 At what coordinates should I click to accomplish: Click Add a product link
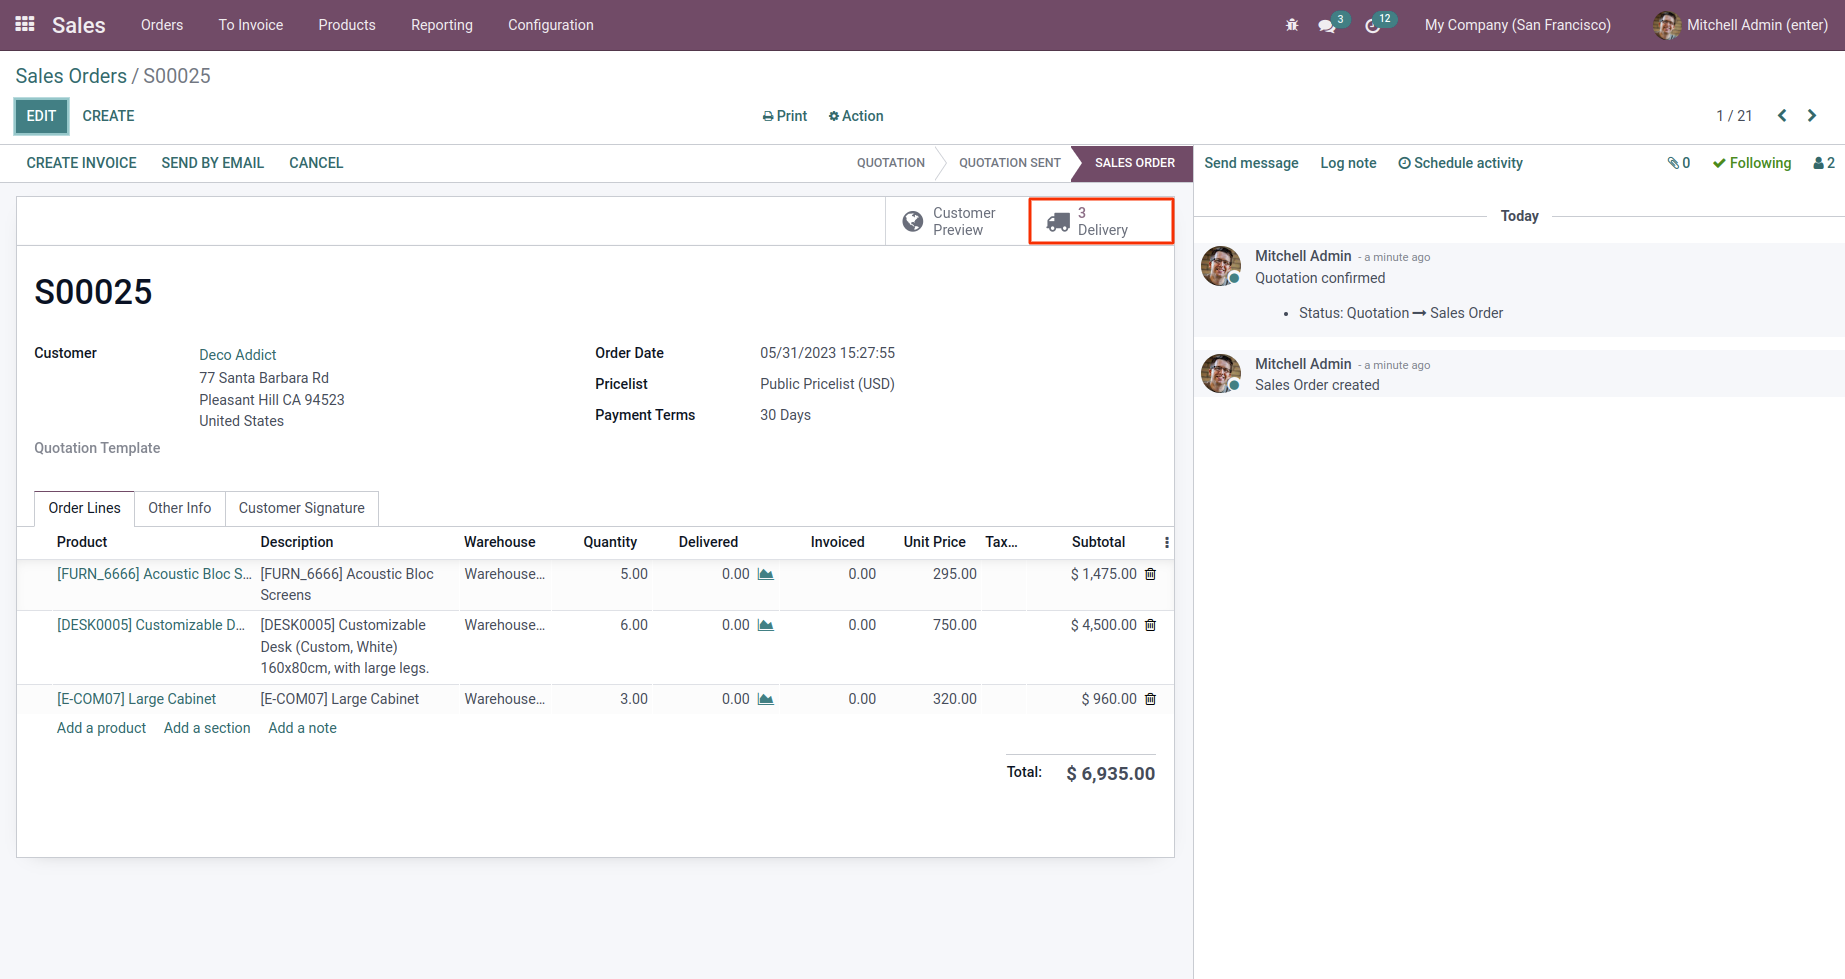(x=101, y=728)
